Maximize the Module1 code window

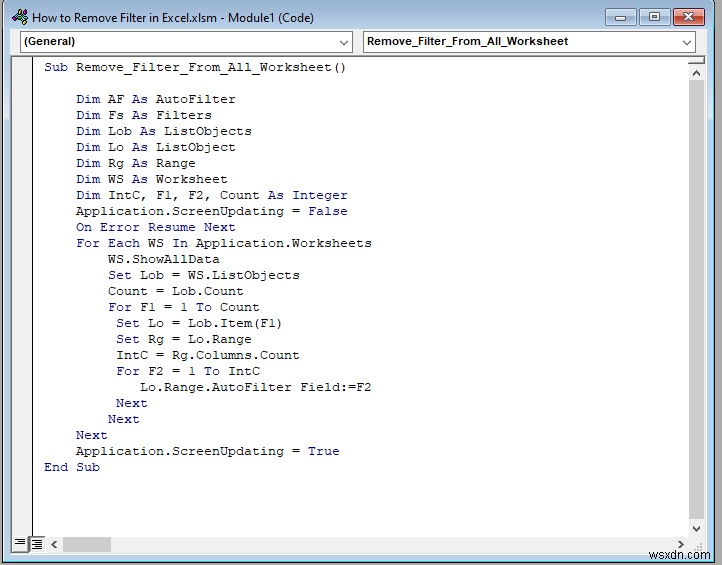click(x=654, y=17)
